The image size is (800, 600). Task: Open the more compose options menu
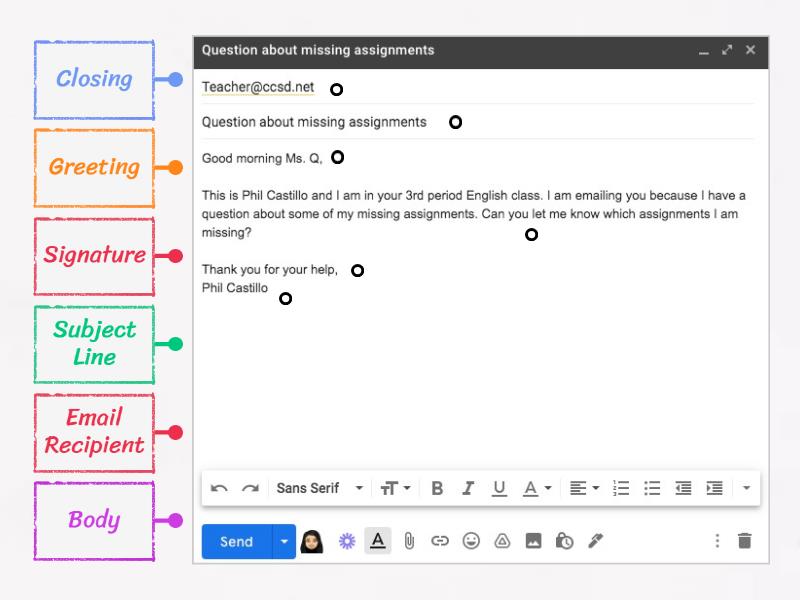coord(716,541)
